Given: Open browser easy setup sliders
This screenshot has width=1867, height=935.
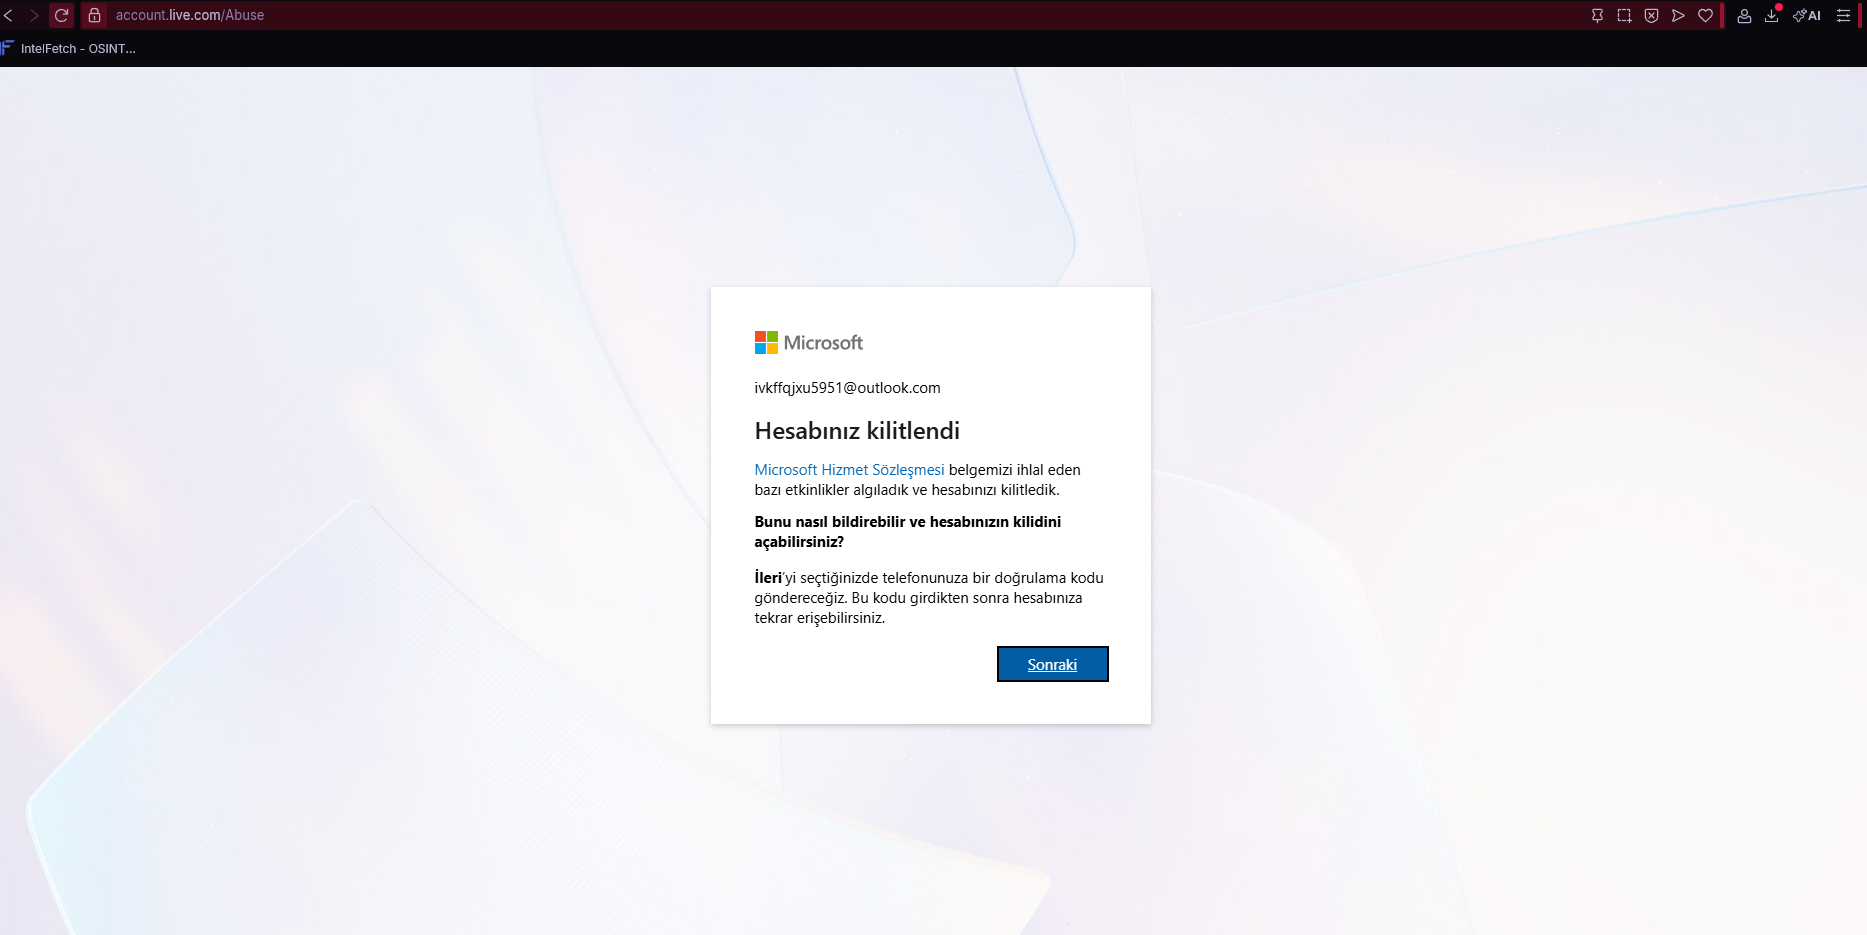Looking at the screenshot, I should (1843, 15).
